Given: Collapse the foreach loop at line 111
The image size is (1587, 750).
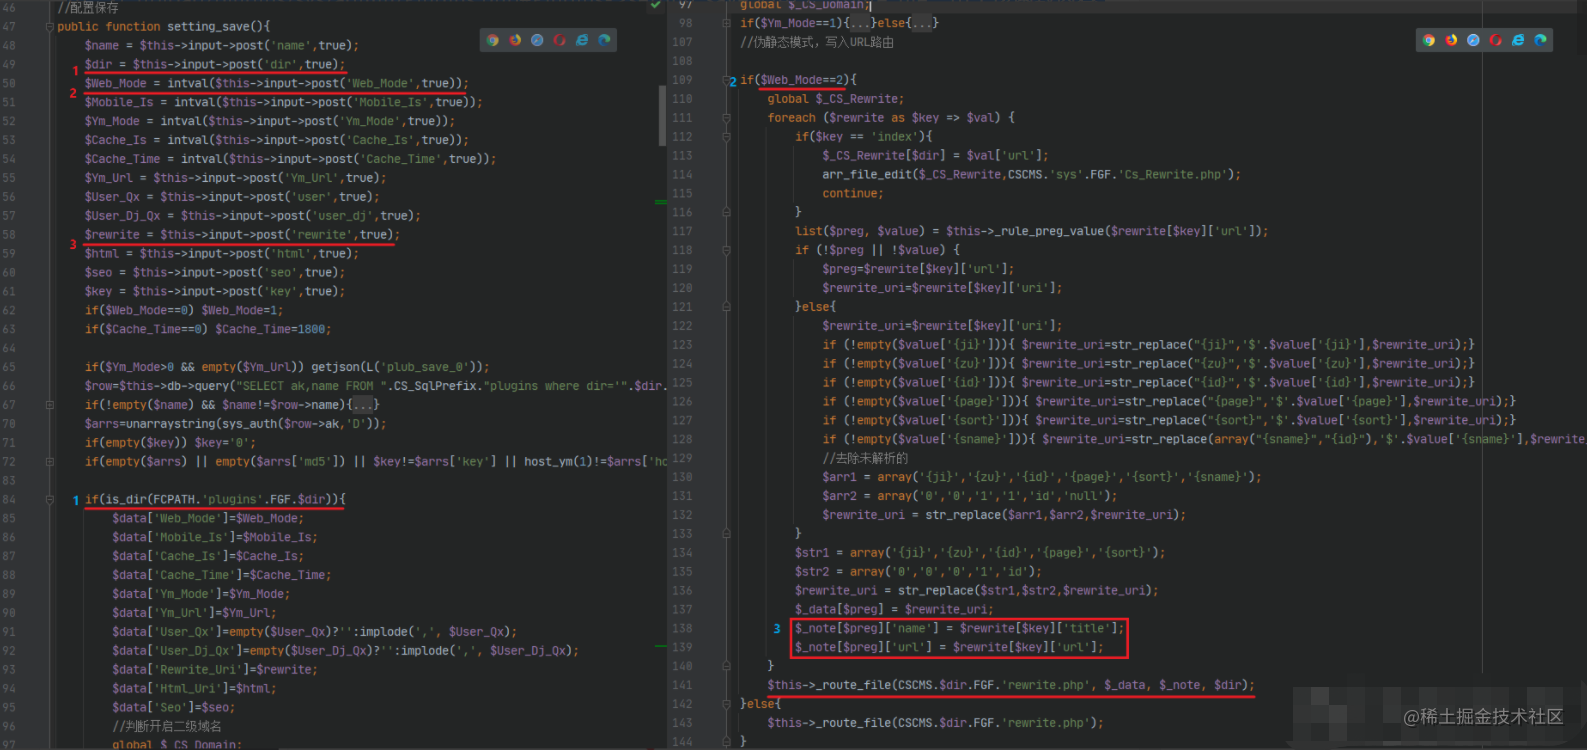Looking at the screenshot, I should point(726,118).
